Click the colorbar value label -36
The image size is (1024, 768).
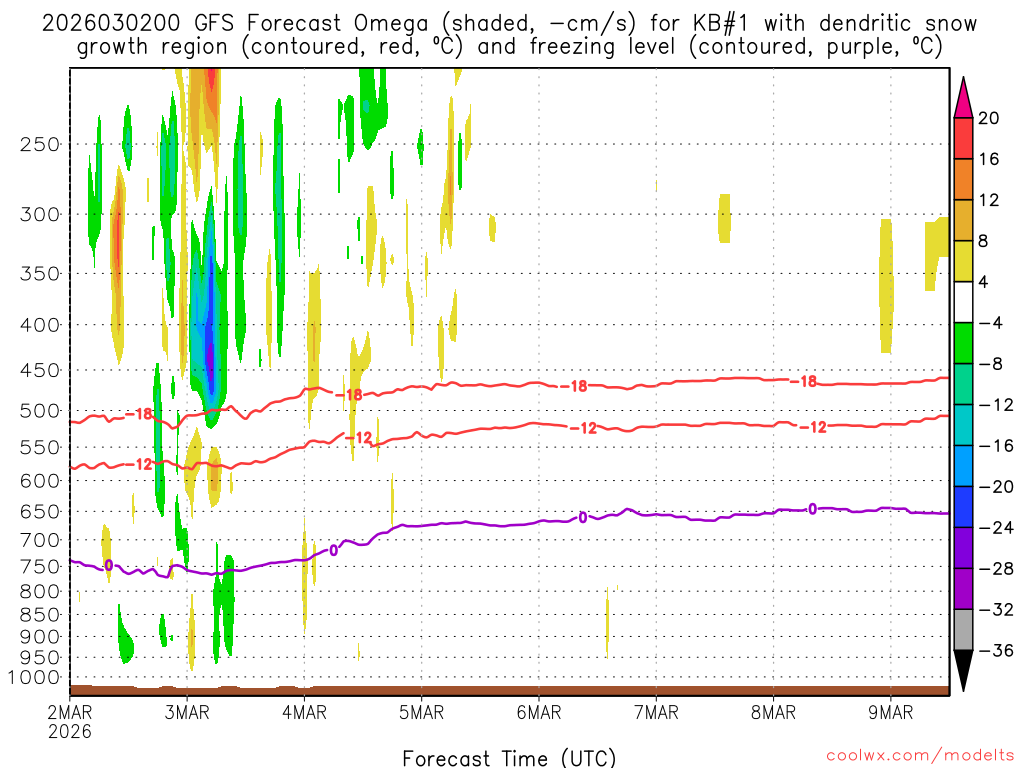997,650
